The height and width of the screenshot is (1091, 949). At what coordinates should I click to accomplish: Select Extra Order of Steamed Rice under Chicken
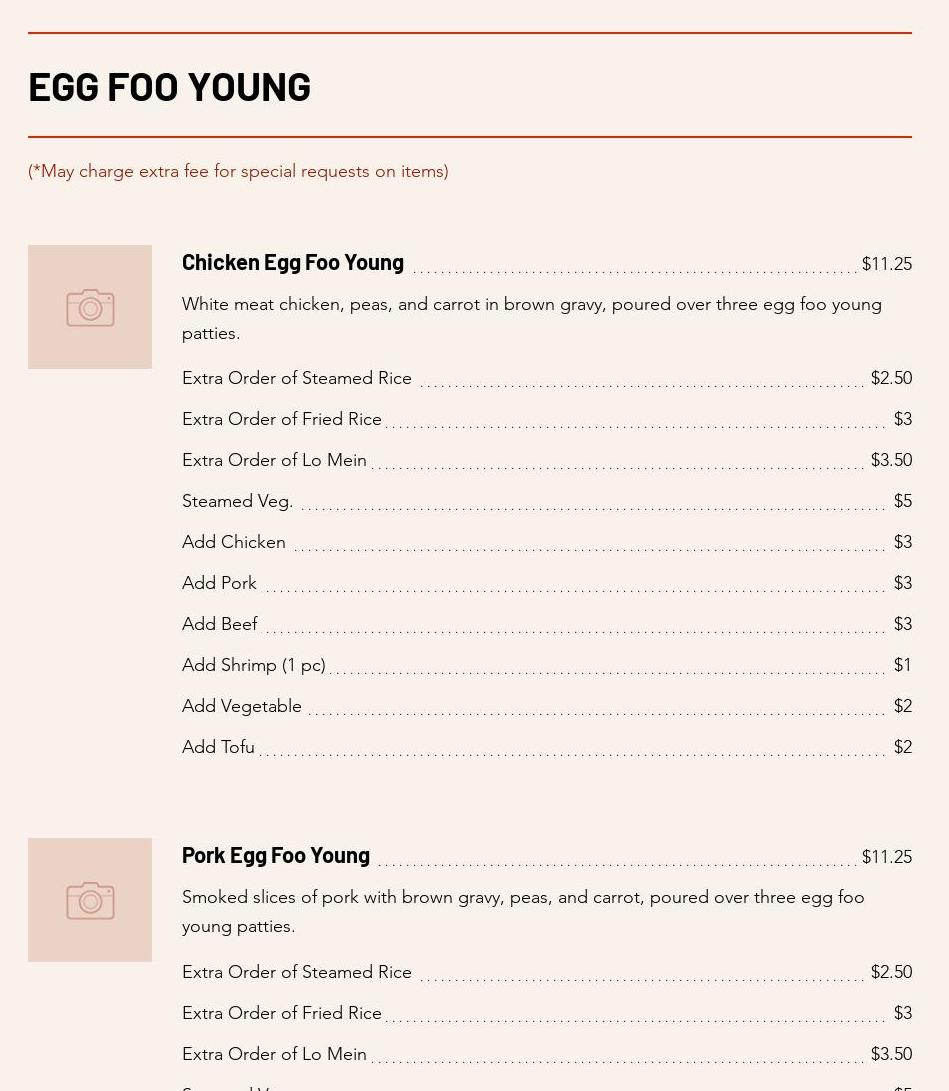point(297,378)
